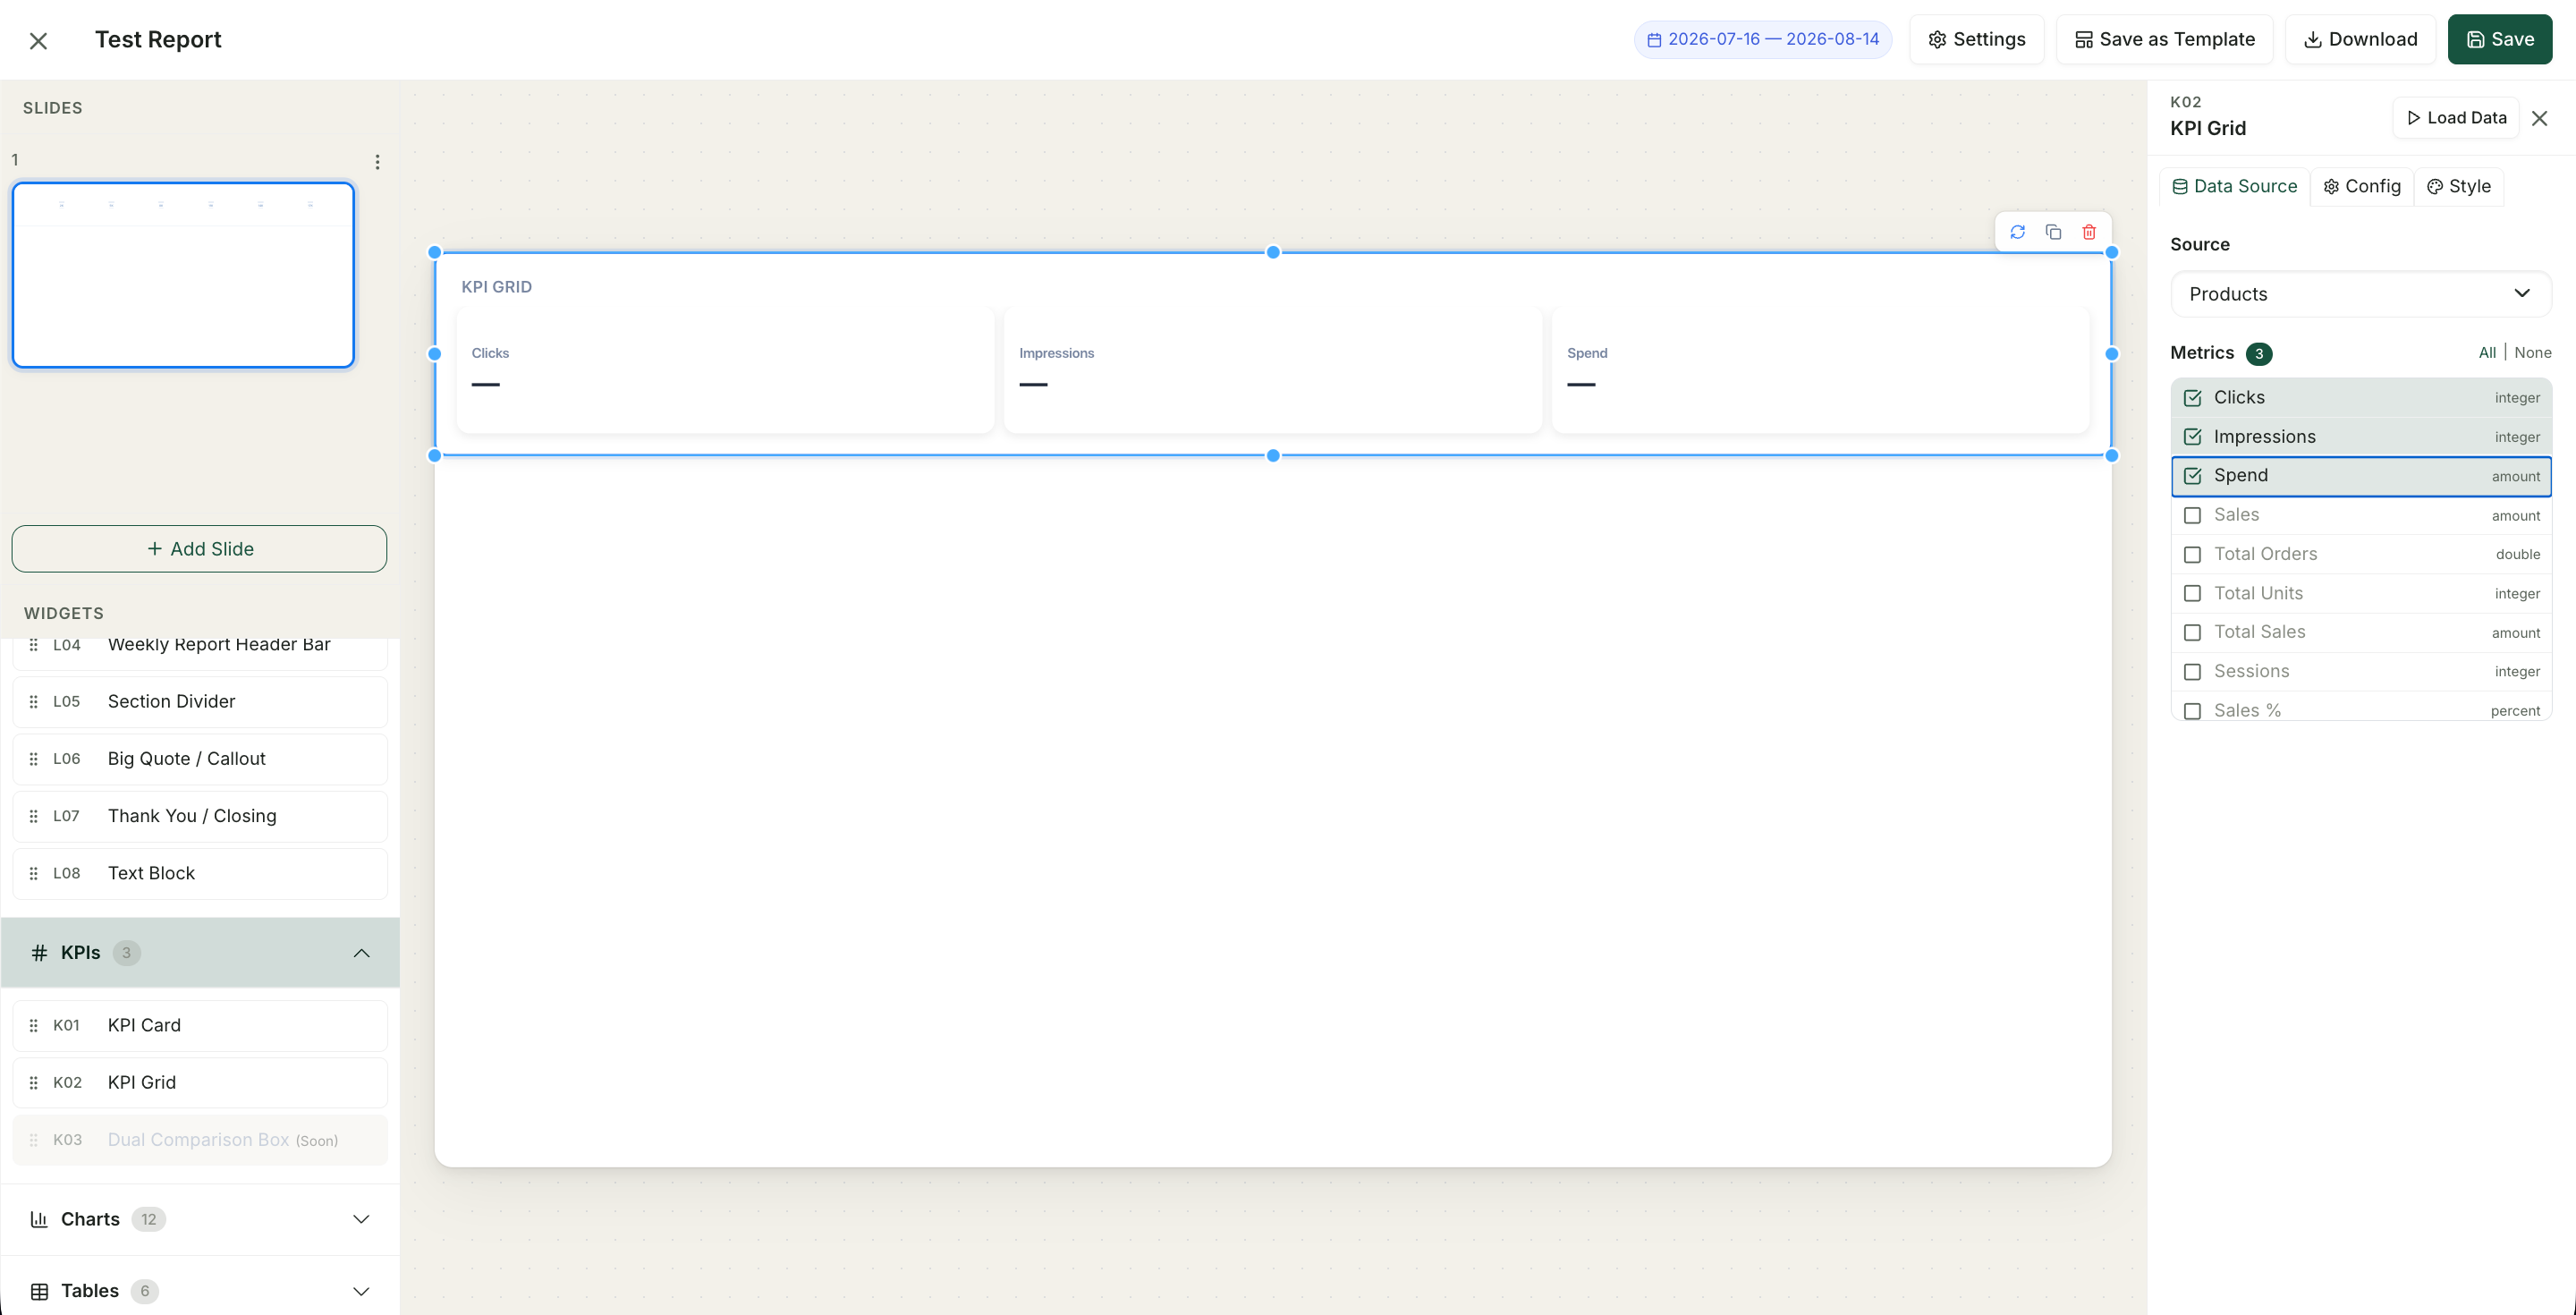Open the Style tab
Image resolution: width=2576 pixels, height=1315 pixels.
2459,187
